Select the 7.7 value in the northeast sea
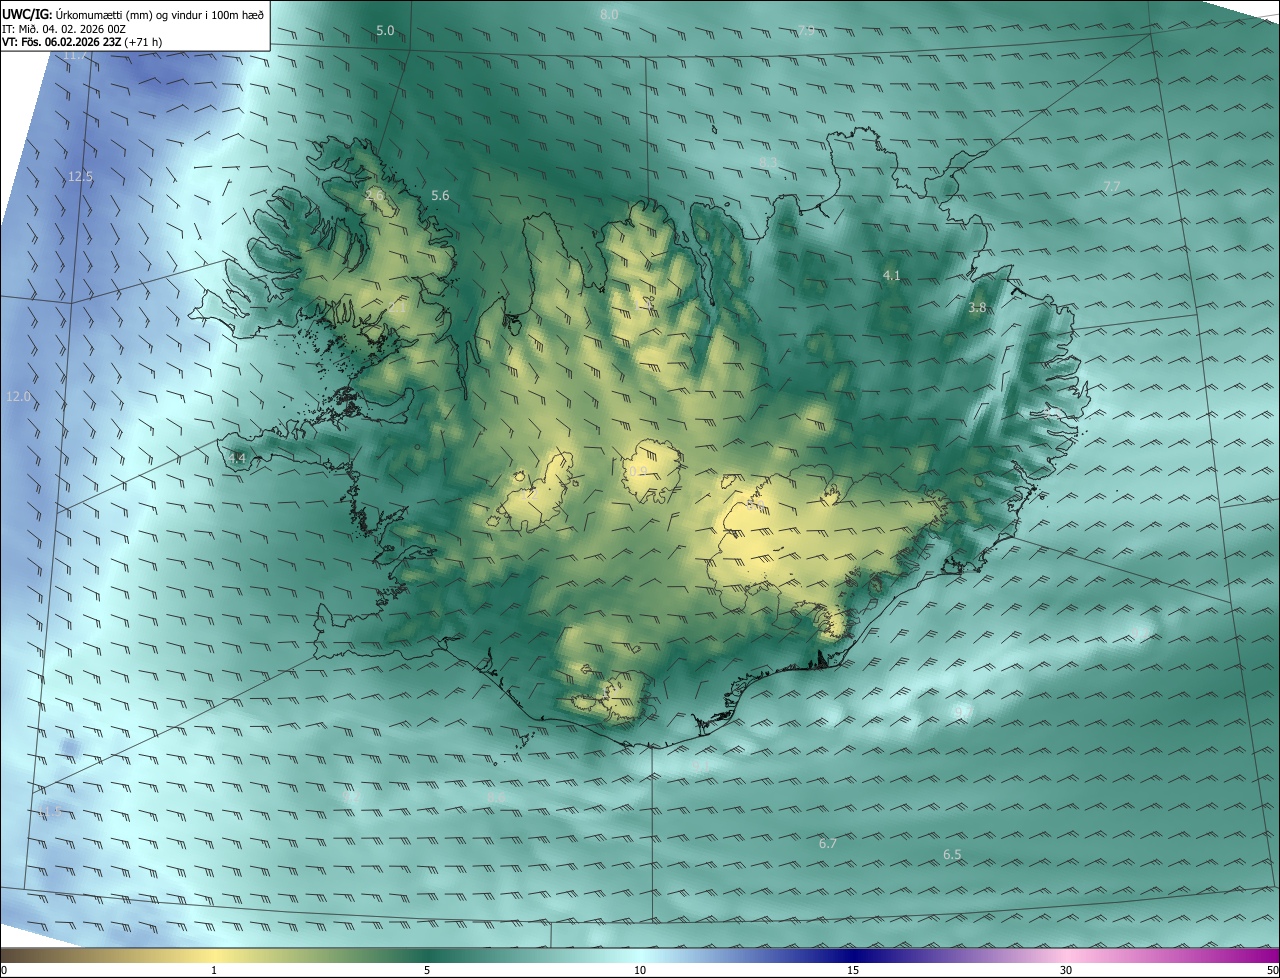 pos(1111,186)
